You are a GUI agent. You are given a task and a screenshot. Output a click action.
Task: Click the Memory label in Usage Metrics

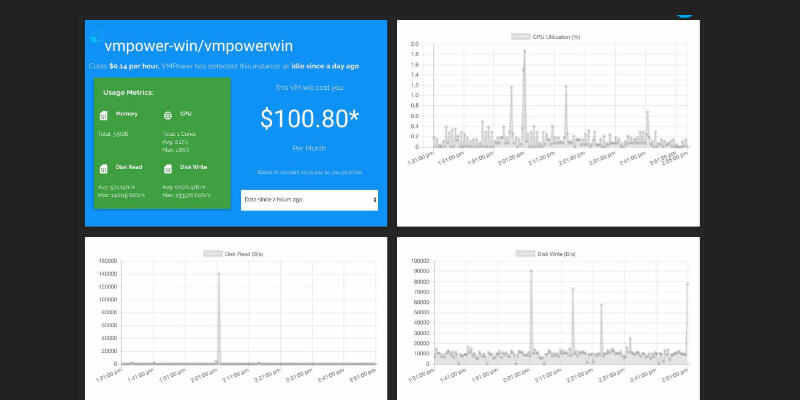pyautogui.click(x=127, y=114)
